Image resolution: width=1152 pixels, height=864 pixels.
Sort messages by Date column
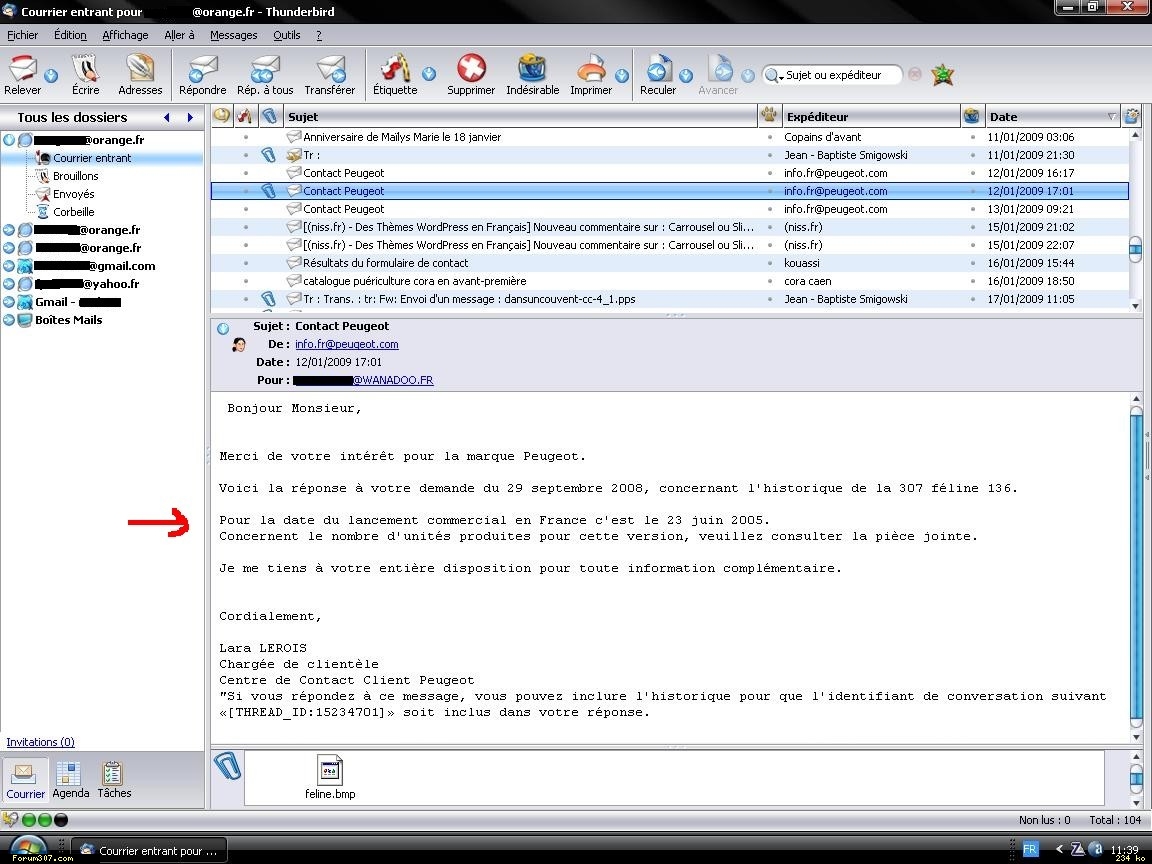coord(1052,116)
